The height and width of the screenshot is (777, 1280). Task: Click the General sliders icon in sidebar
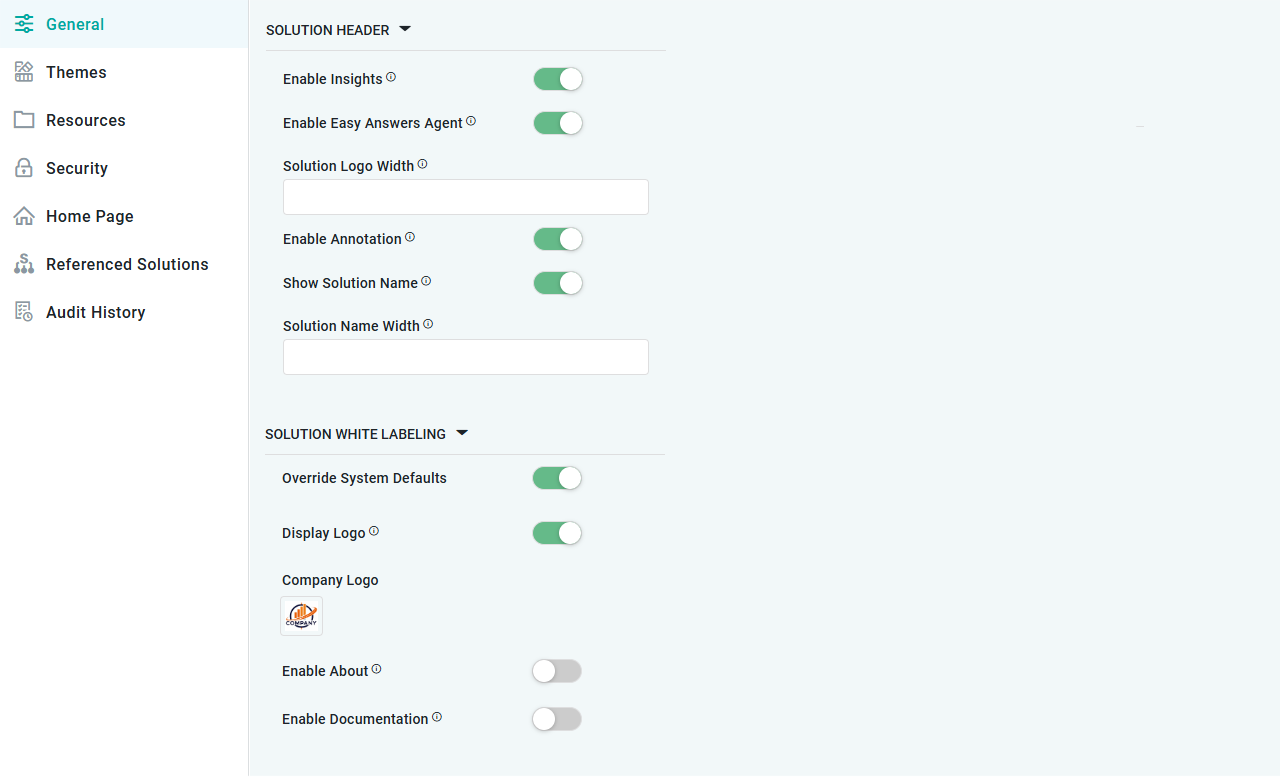24,24
